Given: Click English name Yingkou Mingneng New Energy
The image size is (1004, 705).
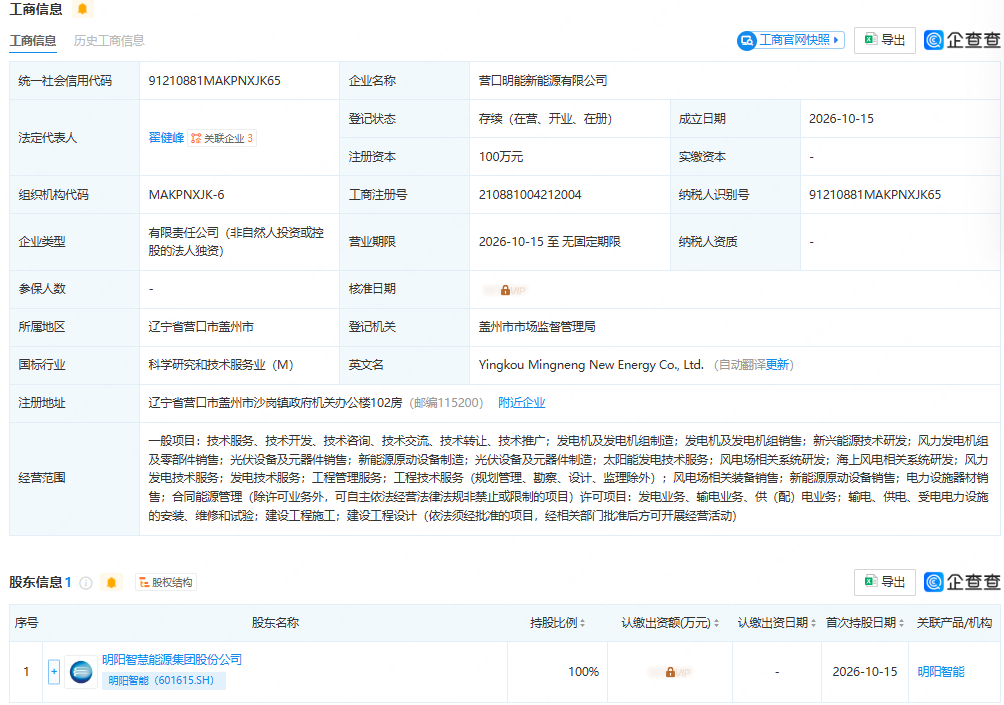Looking at the screenshot, I should 591,365.
